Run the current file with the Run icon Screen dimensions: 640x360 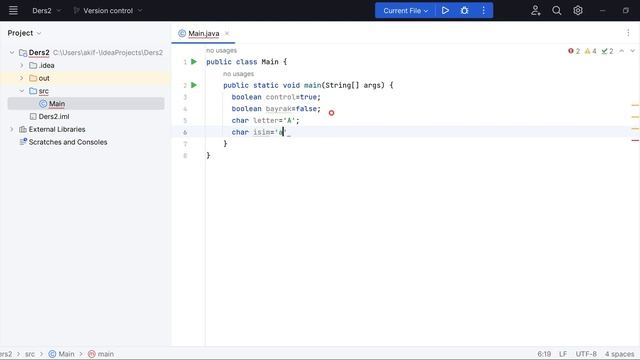[445, 11]
